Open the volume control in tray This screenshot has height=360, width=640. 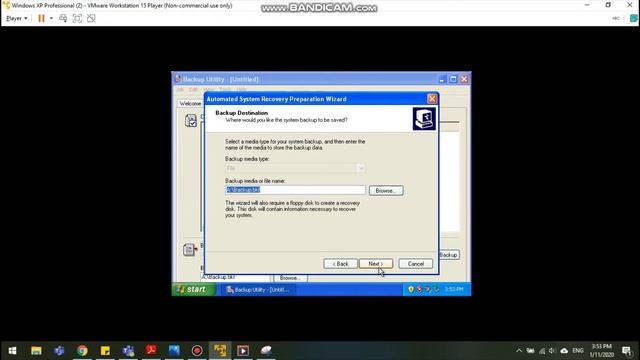552,351
